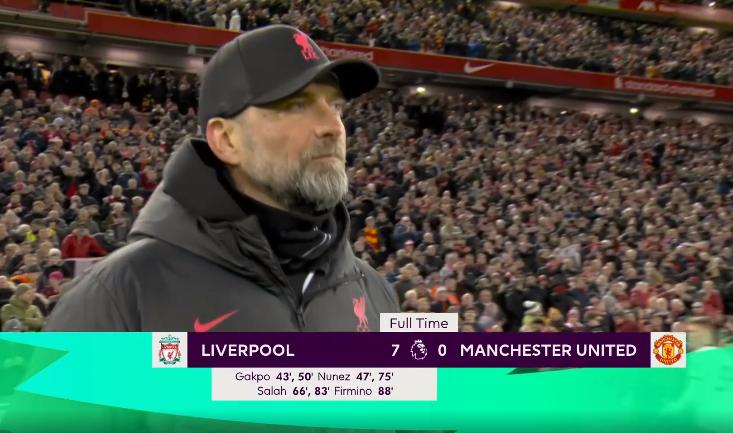Viewport: 733px width, 433px height.
Task: Select the Full Time label above scorebar
Action: pos(418,323)
